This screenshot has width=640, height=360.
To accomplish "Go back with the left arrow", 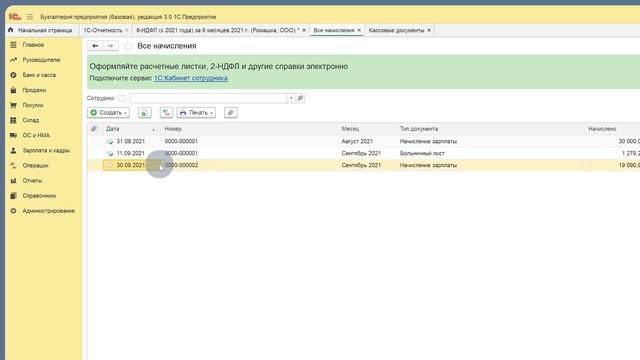I will tap(95, 46).
